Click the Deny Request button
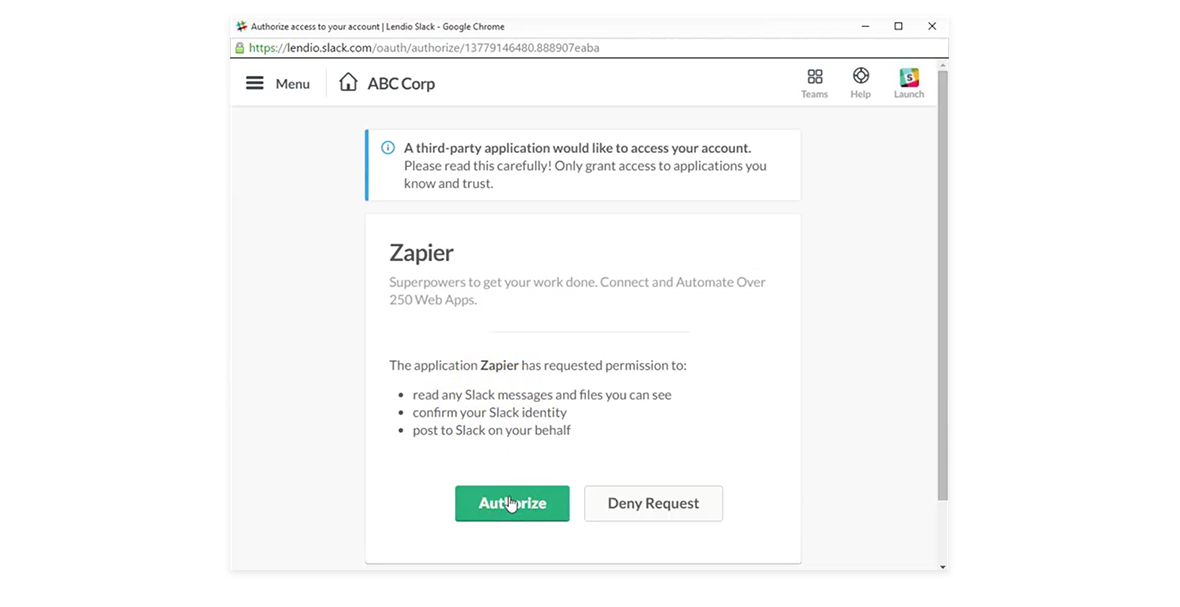This screenshot has width=1180, height=607. (x=653, y=503)
